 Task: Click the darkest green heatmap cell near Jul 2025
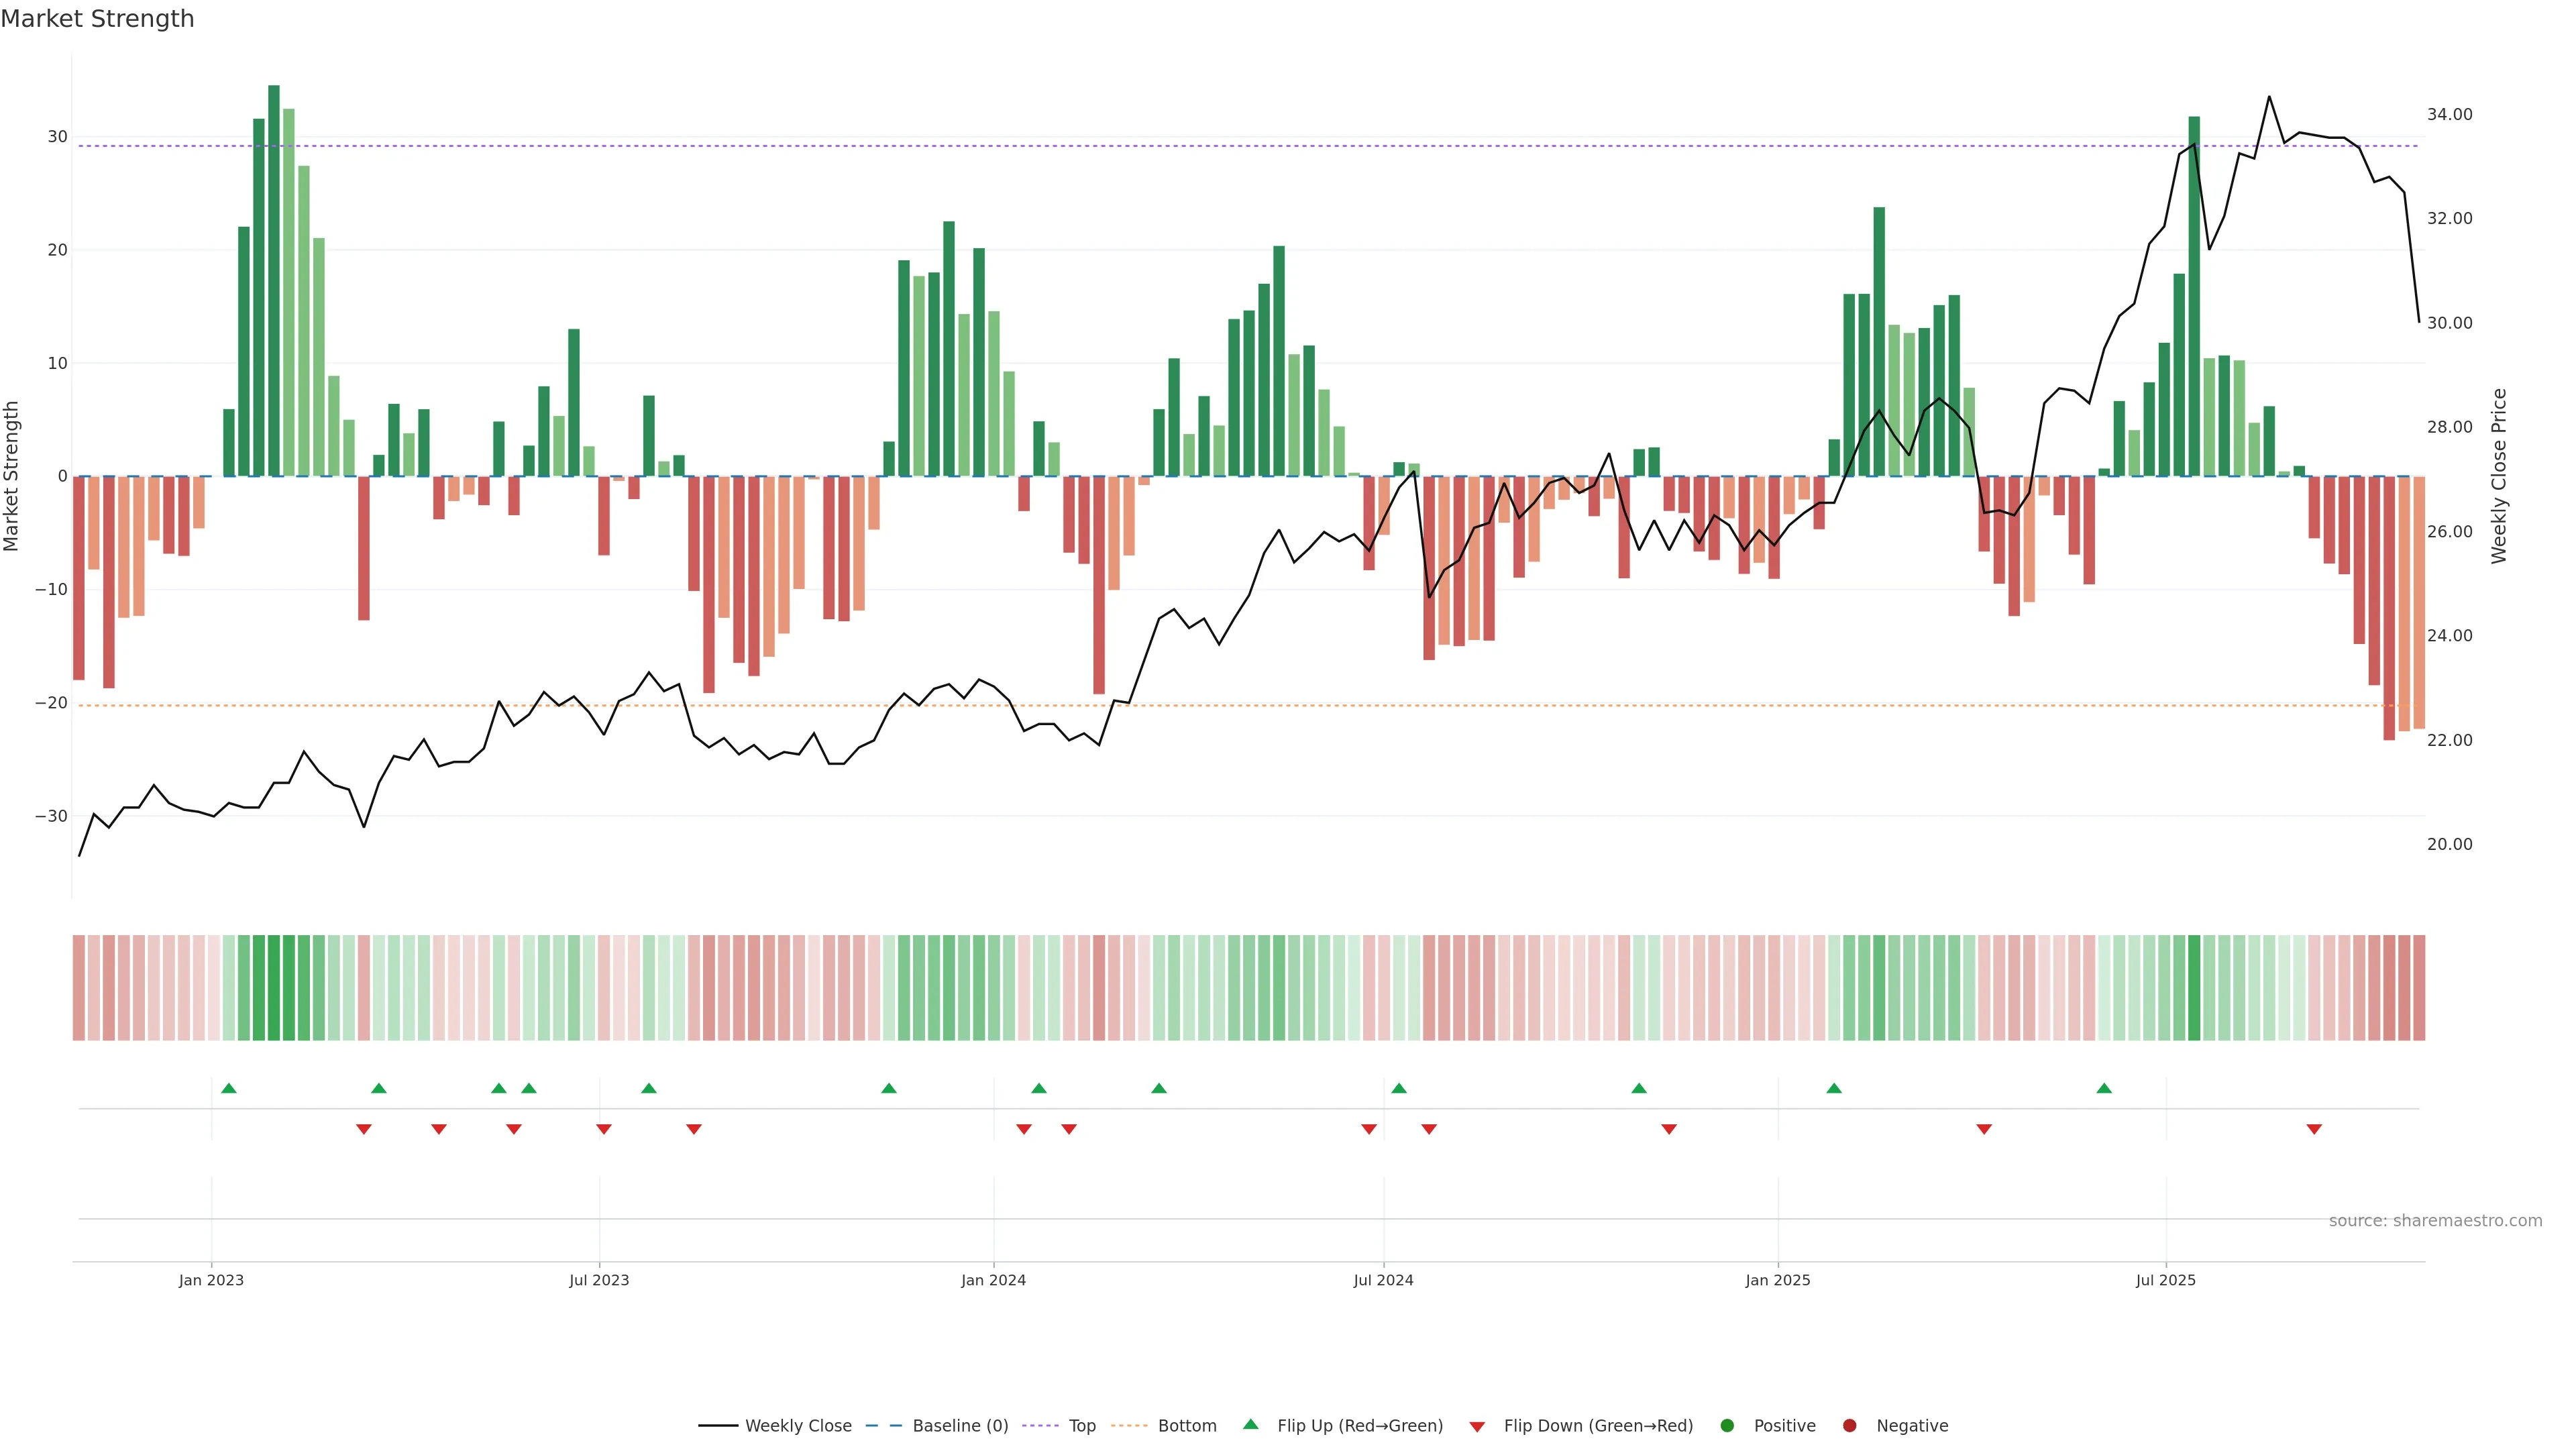tap(2194, 988)
